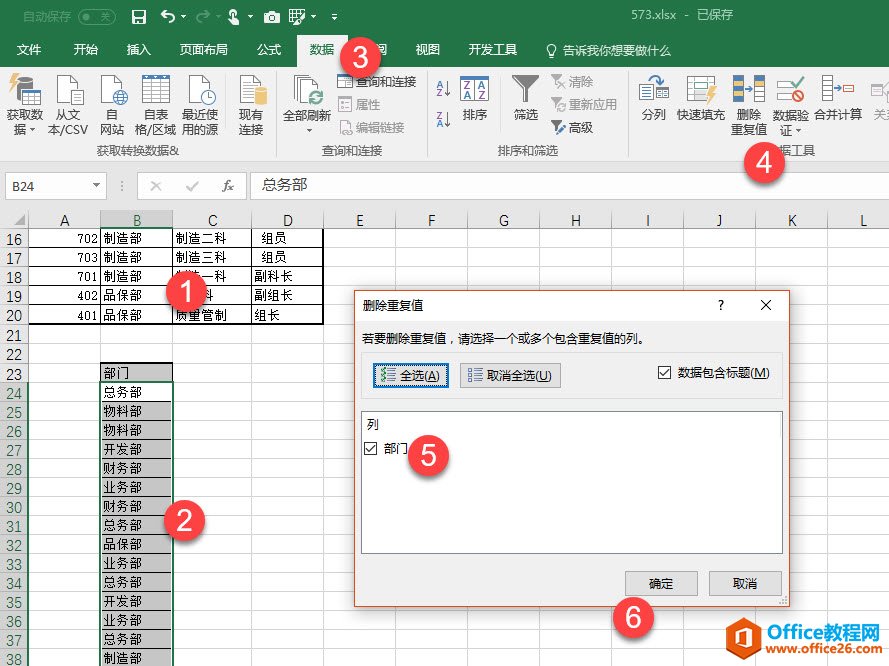
Task: Click the From Text/CSV (从文本/CSV) icon
Action: [68, 92]
